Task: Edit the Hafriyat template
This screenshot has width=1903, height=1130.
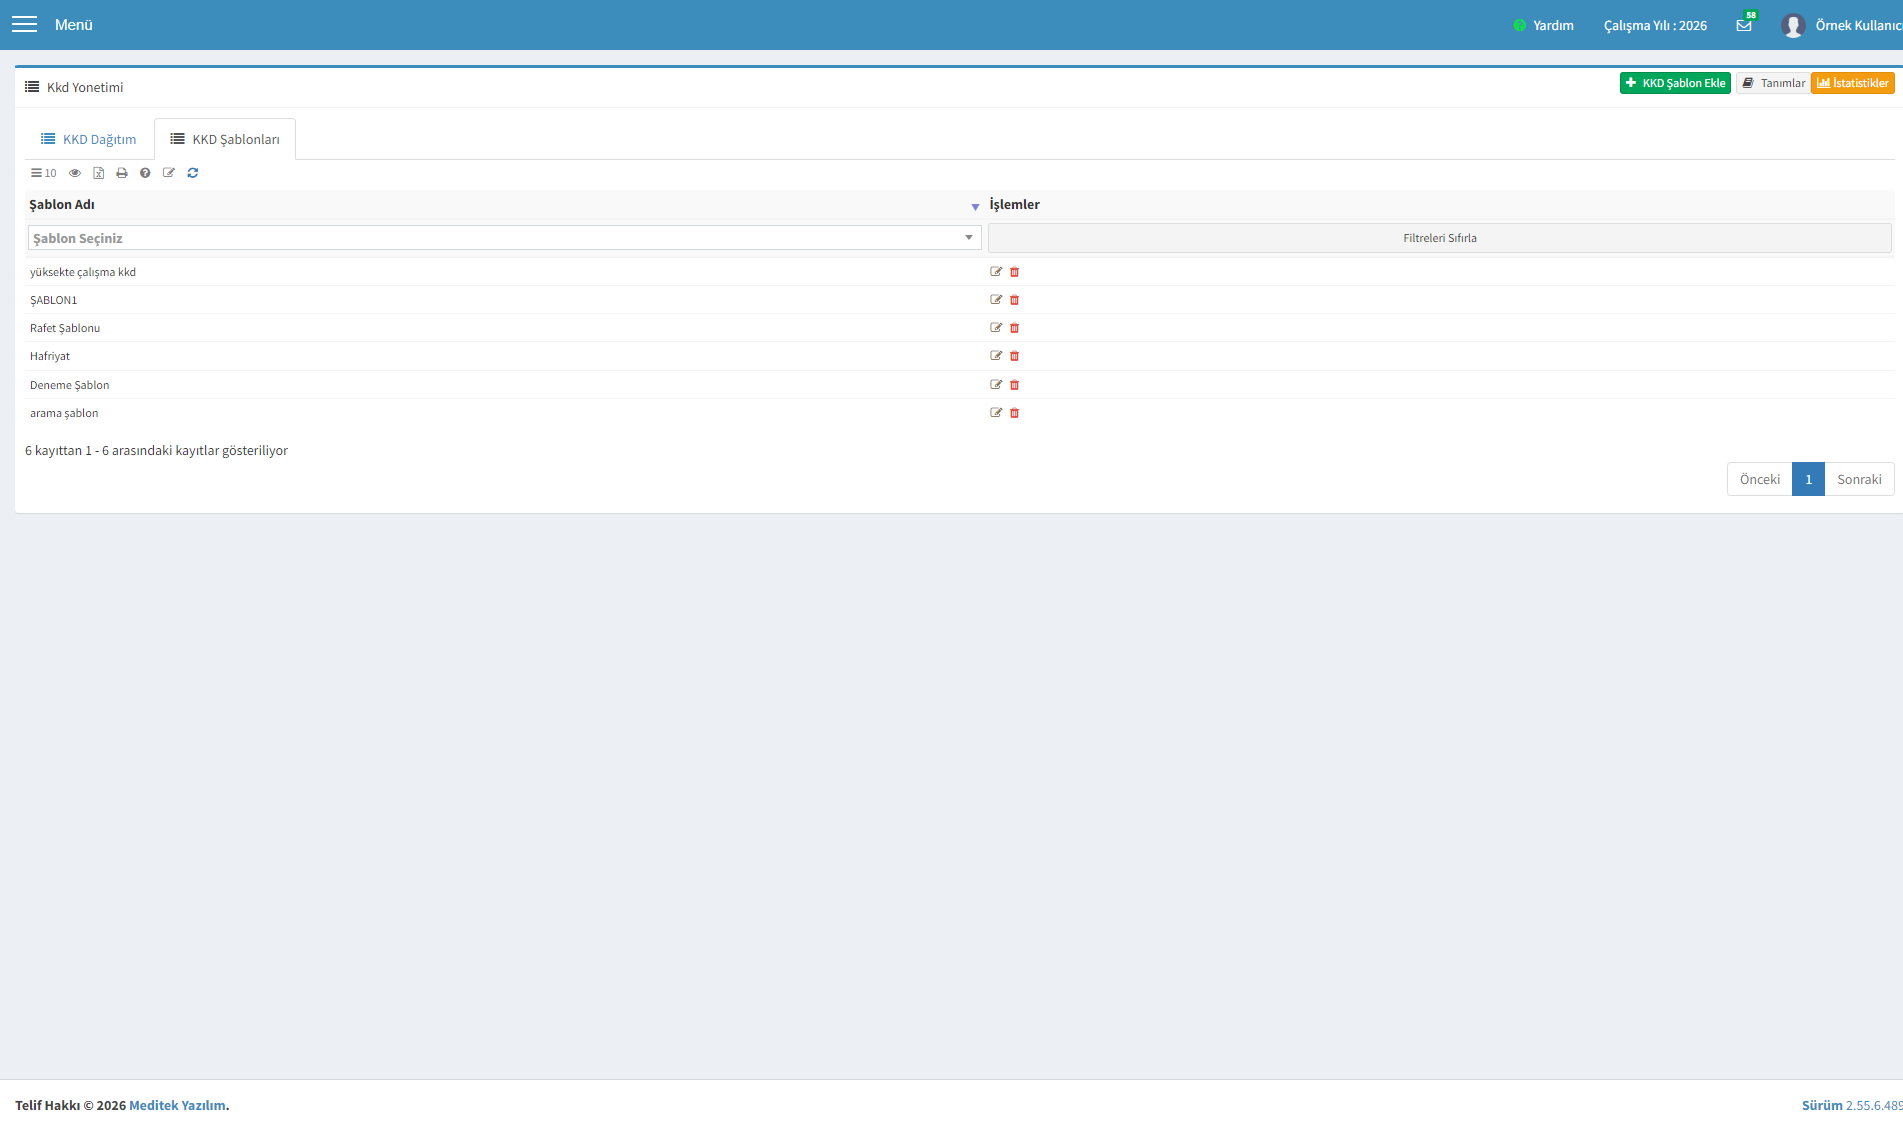Action: point(996,356)
